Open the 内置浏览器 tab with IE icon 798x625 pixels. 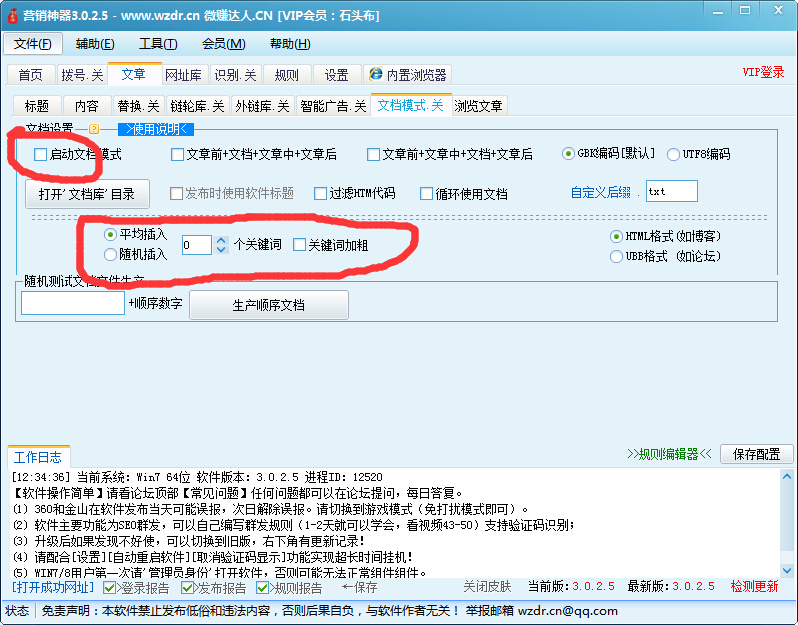408,75
